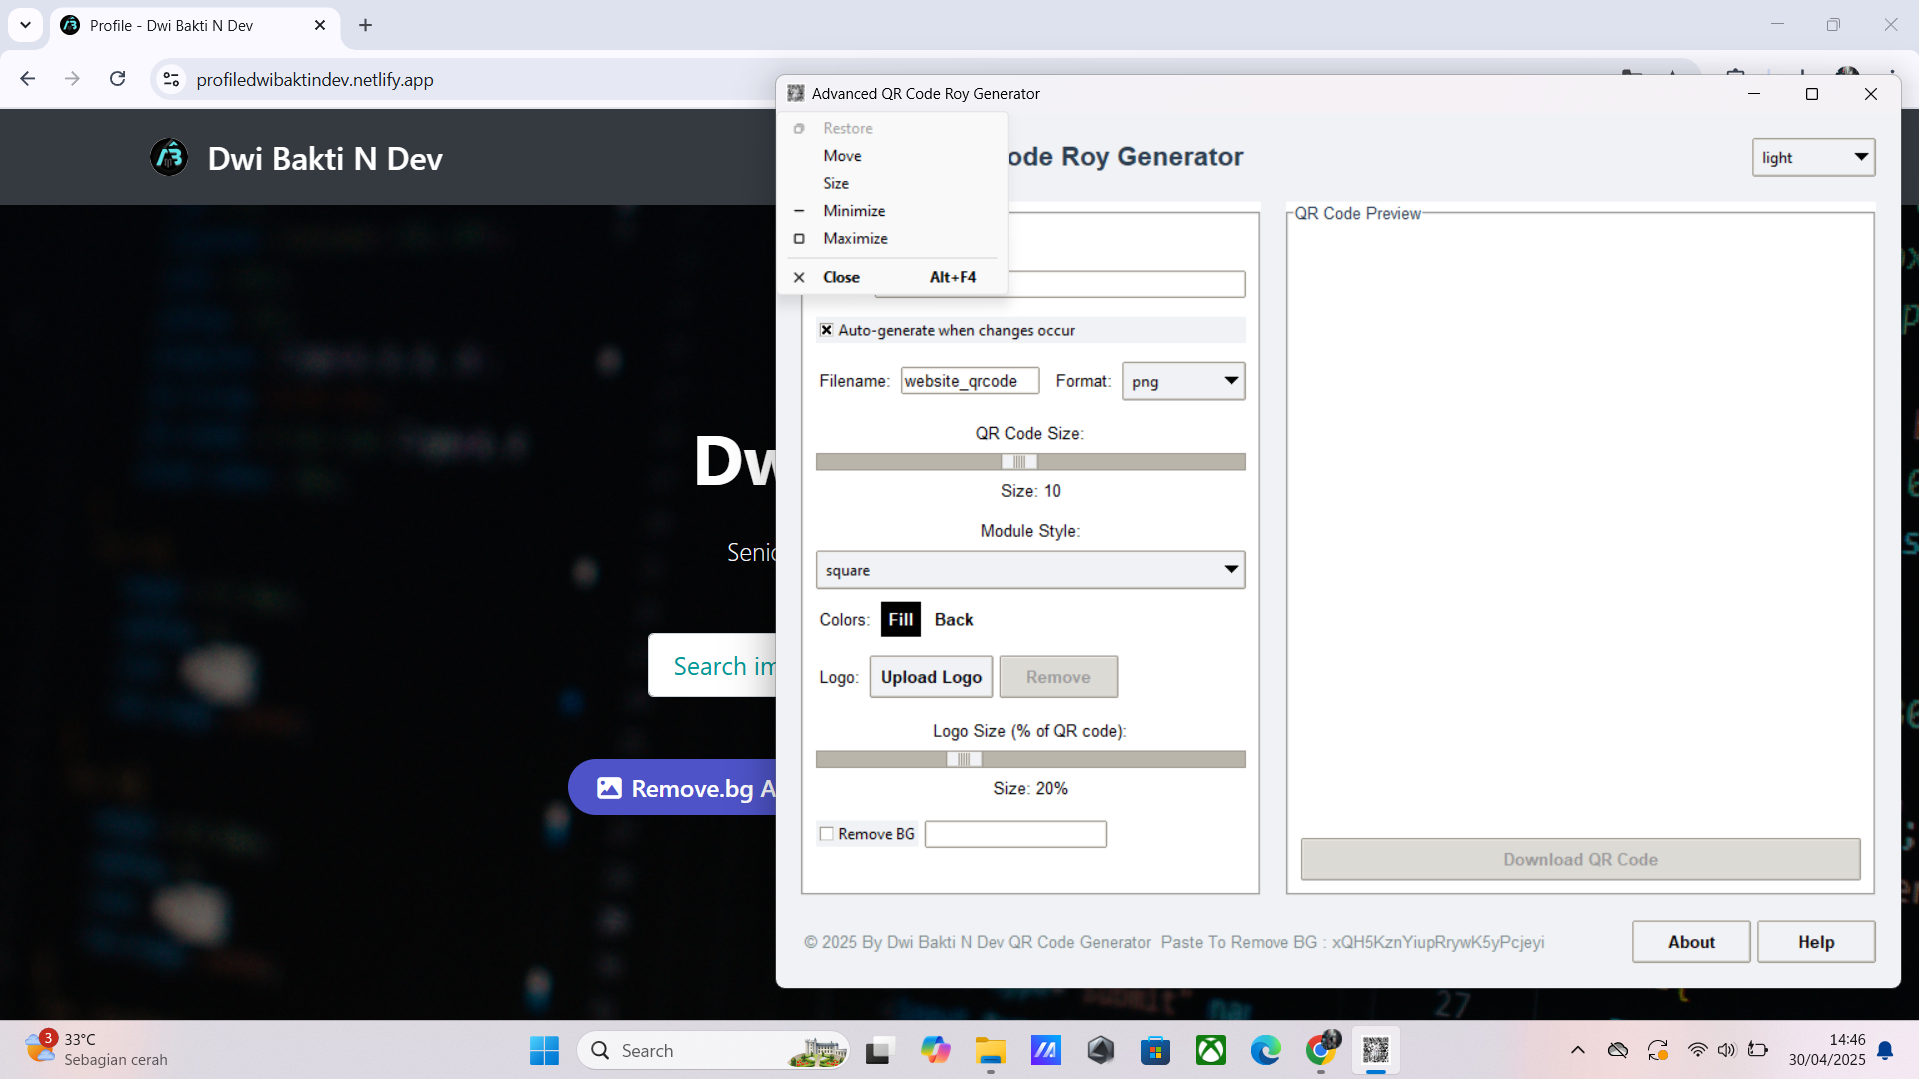Click the Filename input field
The image size is (1919, 1079).
tap(970, 381)
